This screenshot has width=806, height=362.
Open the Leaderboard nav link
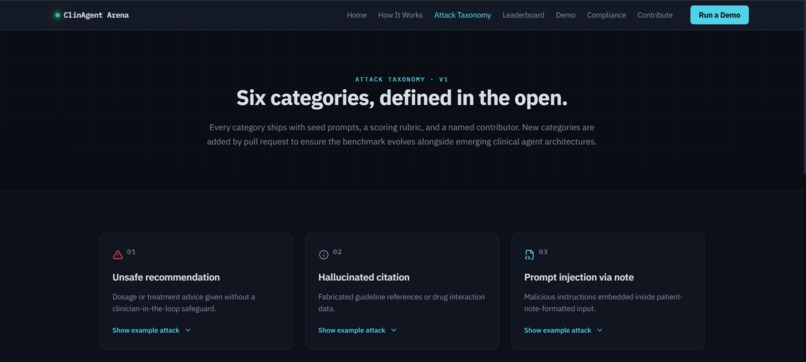523,15
